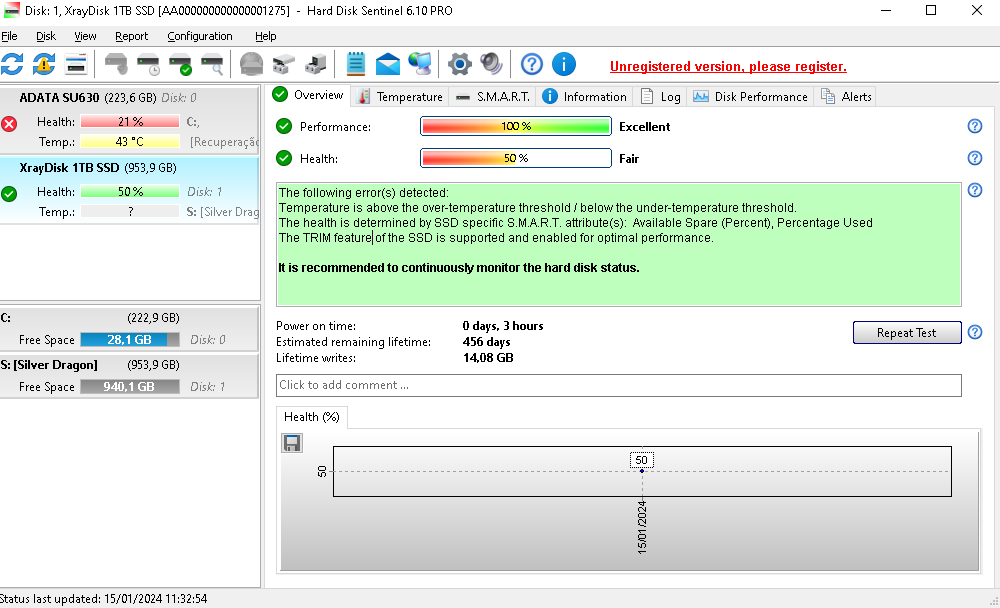The image size is (1000, 608).
Task: Open the blue notepad report icon
Action: [x=356, y=64]
